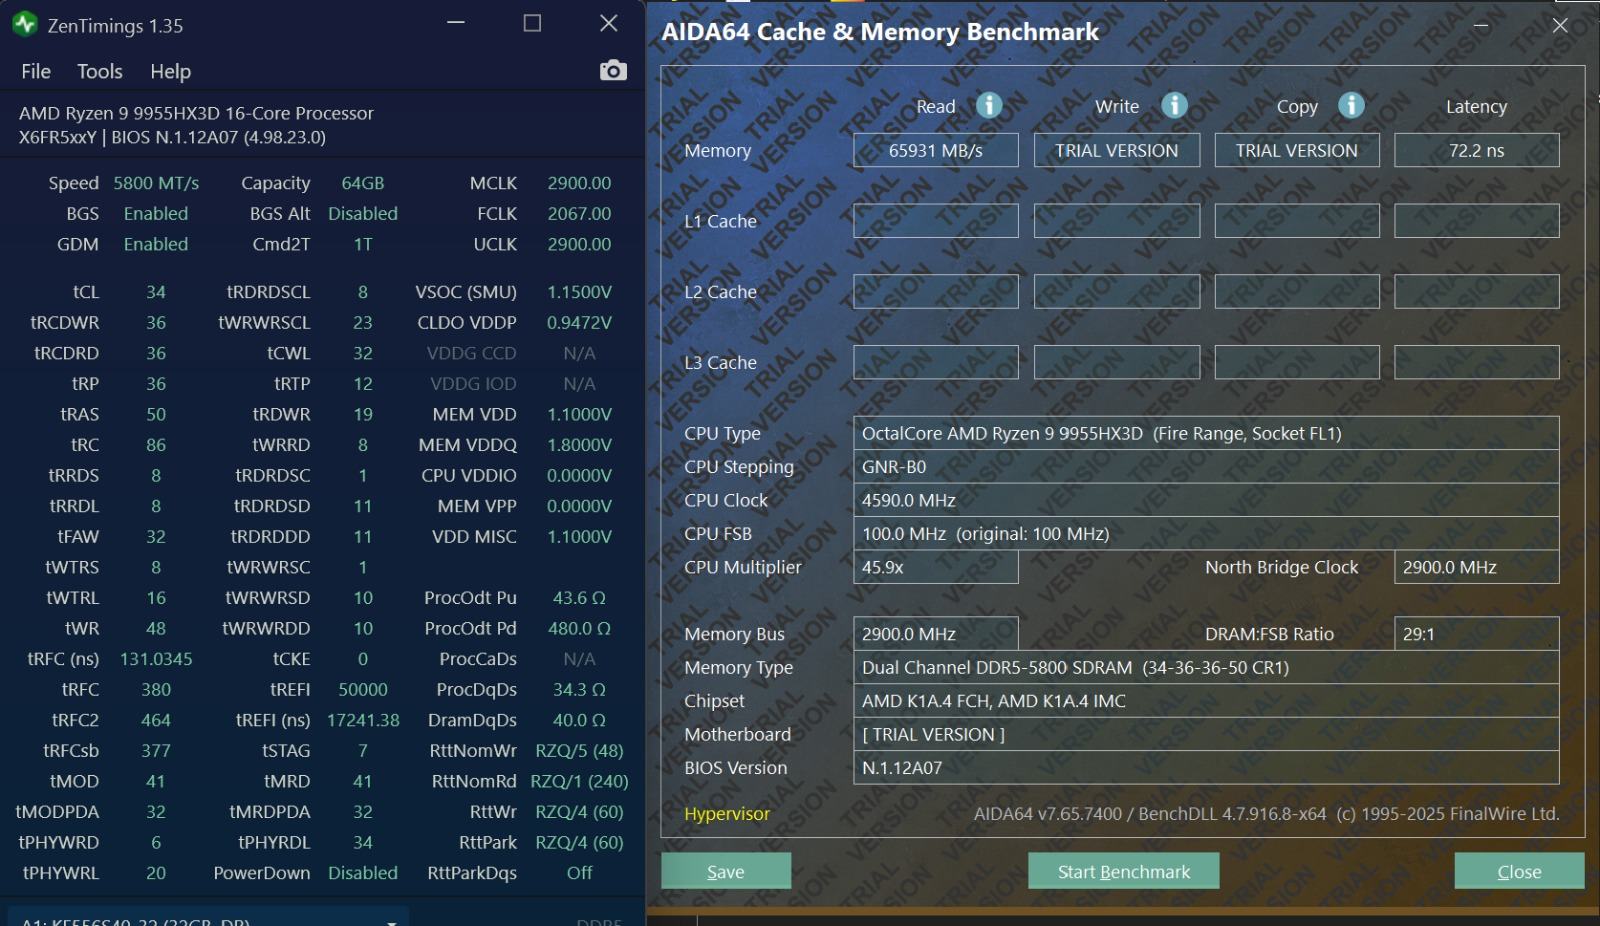Click the yellow Hypervisor label
Viewport: 1600px width, 926px height.
point(727,814)
